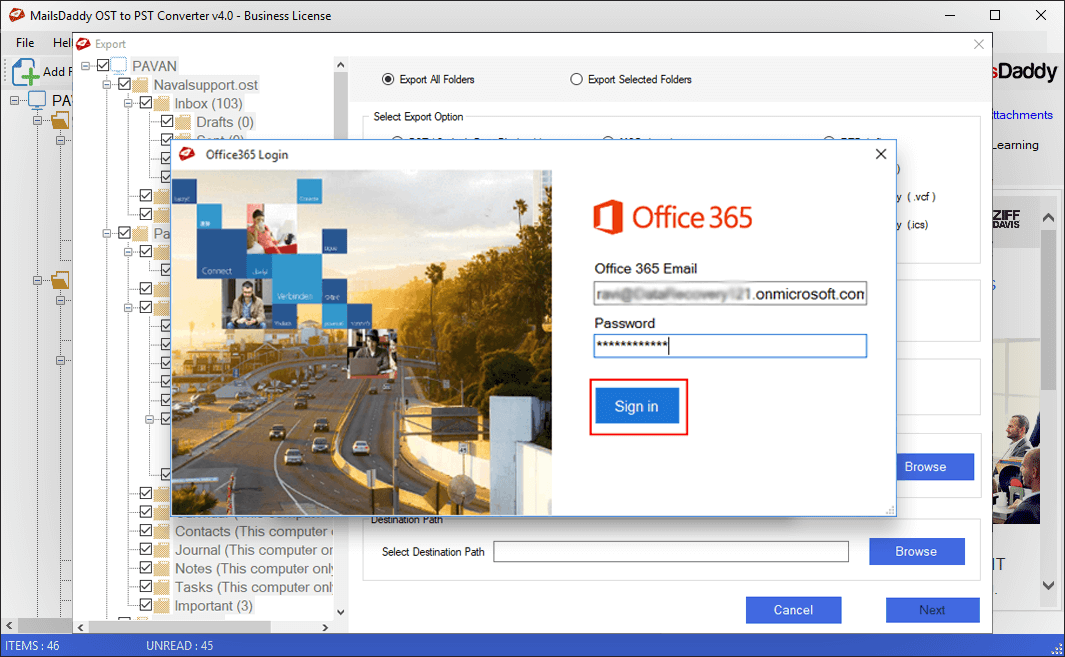Toggle the Inbox (103) checkbox

click(145, 103)
